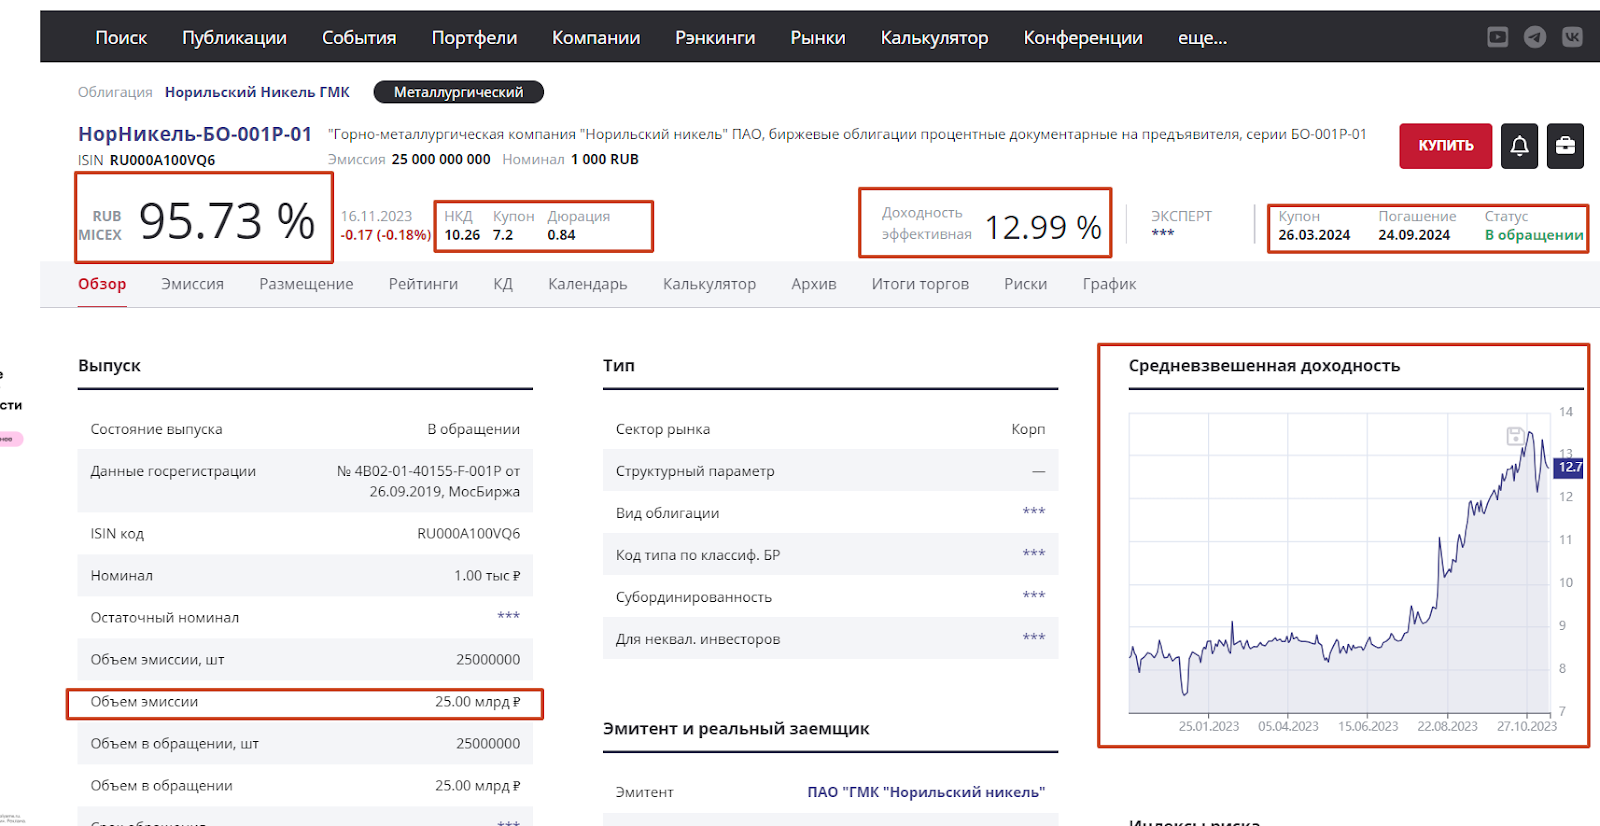Click the ЭКСПЕРТ rating stars
The height and width of the screenshot is (826, 1600).
pos(1163,234)
